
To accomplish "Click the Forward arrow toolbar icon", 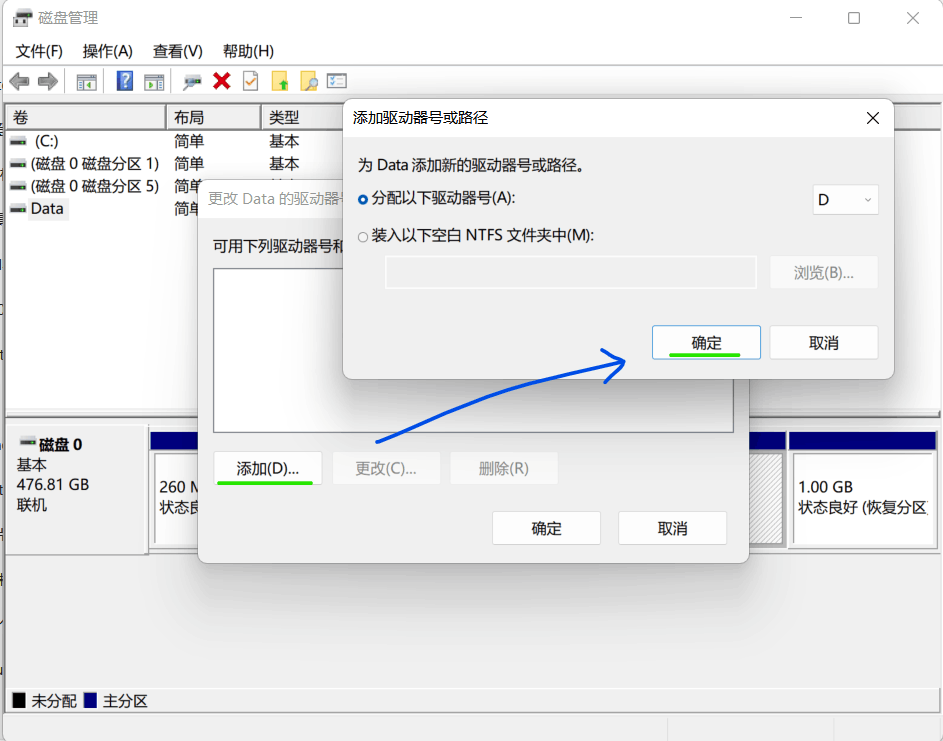I will 48,81.
